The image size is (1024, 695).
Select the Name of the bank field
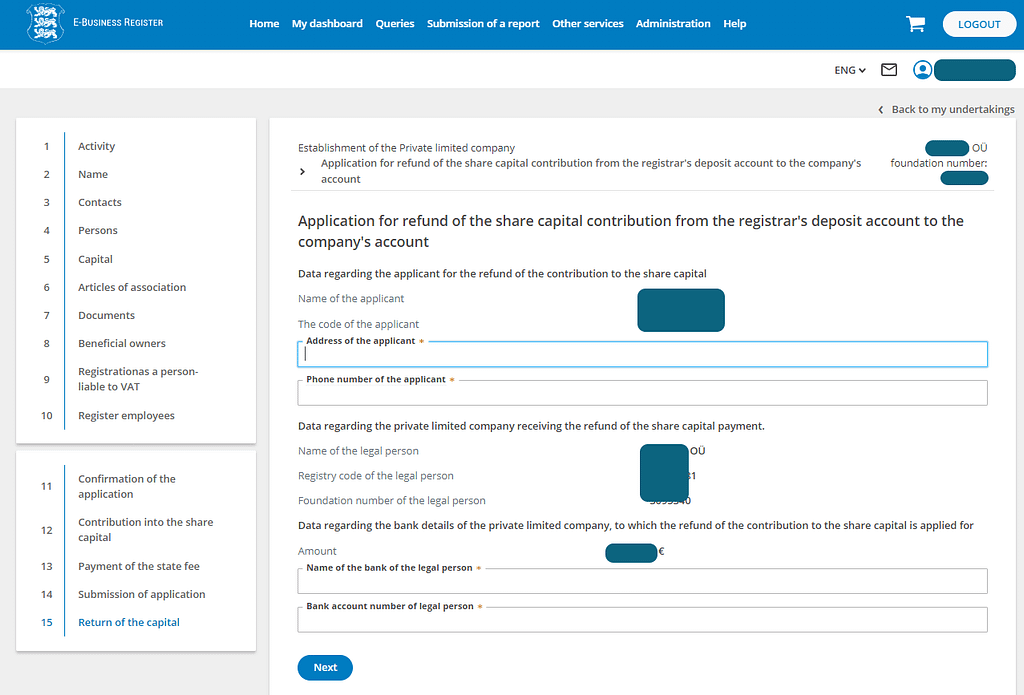[642, 582]
